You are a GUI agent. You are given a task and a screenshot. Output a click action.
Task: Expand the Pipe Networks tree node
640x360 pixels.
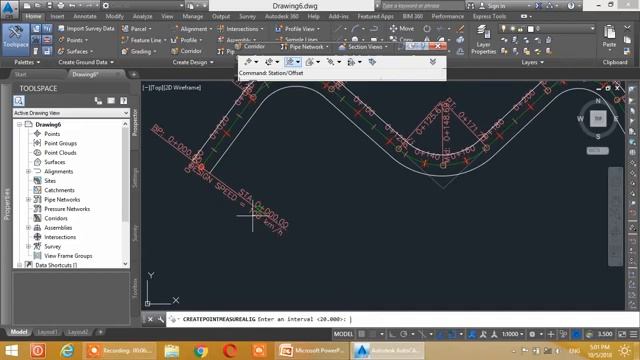coord(29,200)
